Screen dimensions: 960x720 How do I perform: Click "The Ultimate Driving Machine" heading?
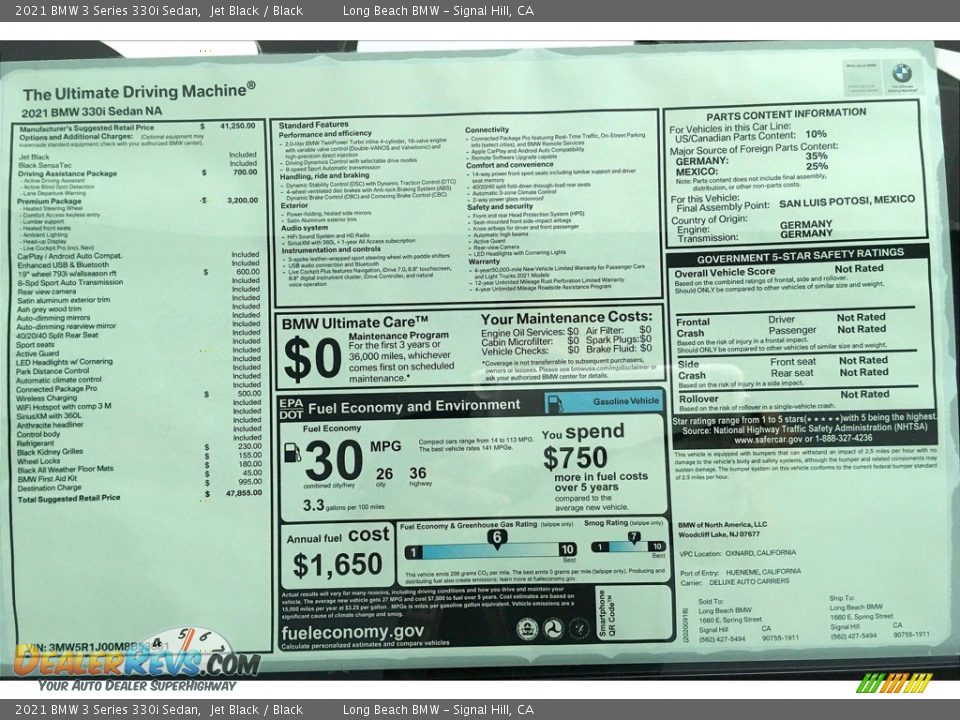[139, 92]
